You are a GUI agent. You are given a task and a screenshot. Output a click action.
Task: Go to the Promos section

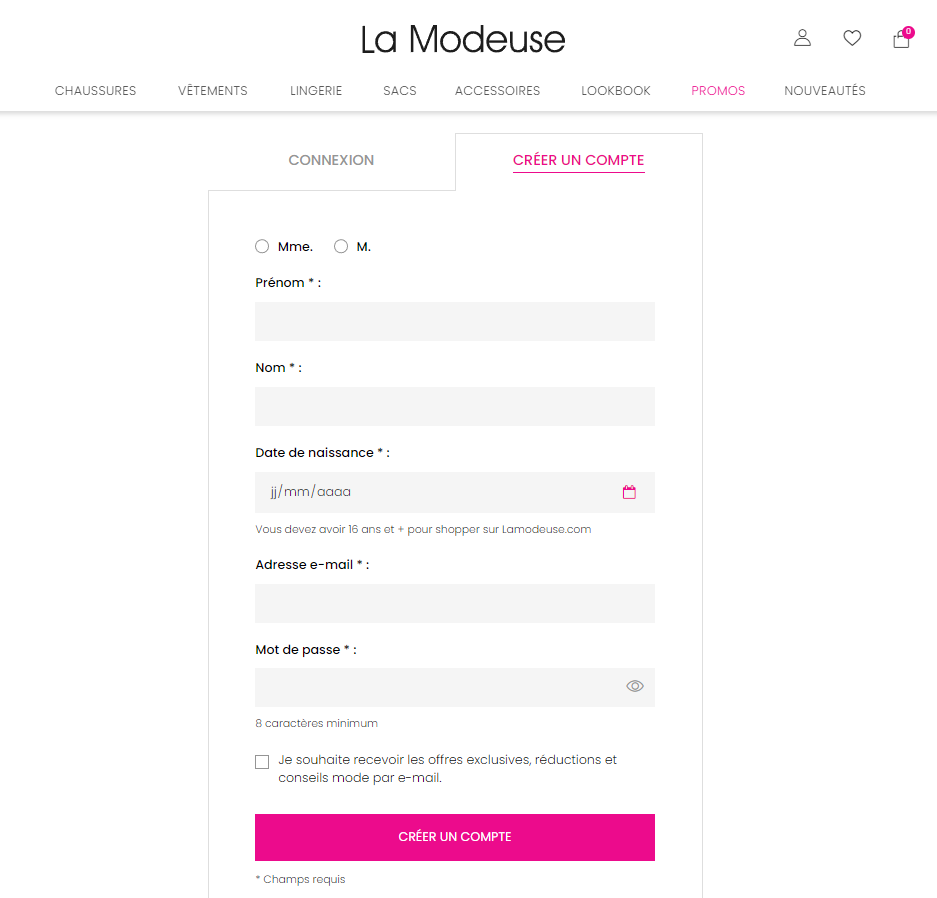[x=718, y=91]
